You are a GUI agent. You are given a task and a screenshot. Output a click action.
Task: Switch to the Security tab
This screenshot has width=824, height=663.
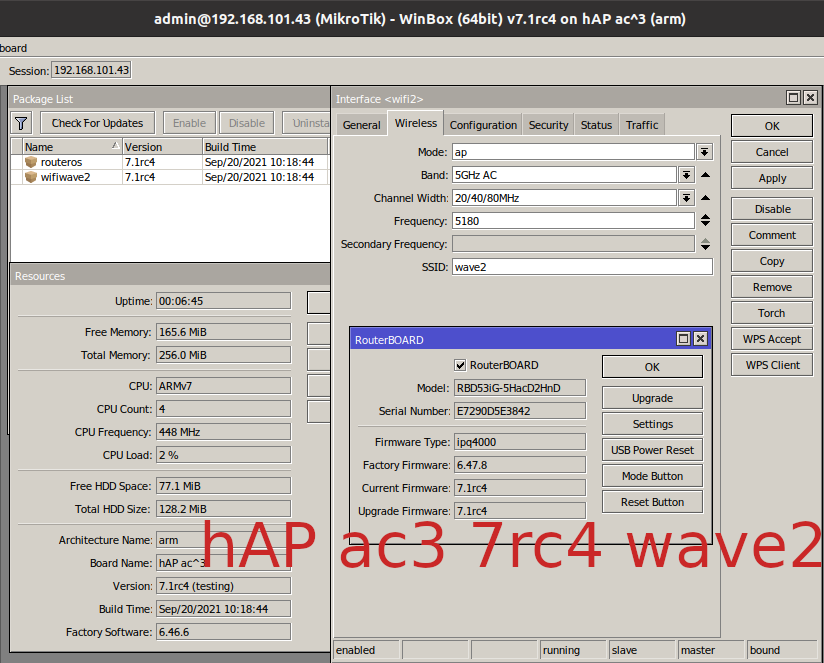click(548, 125)
